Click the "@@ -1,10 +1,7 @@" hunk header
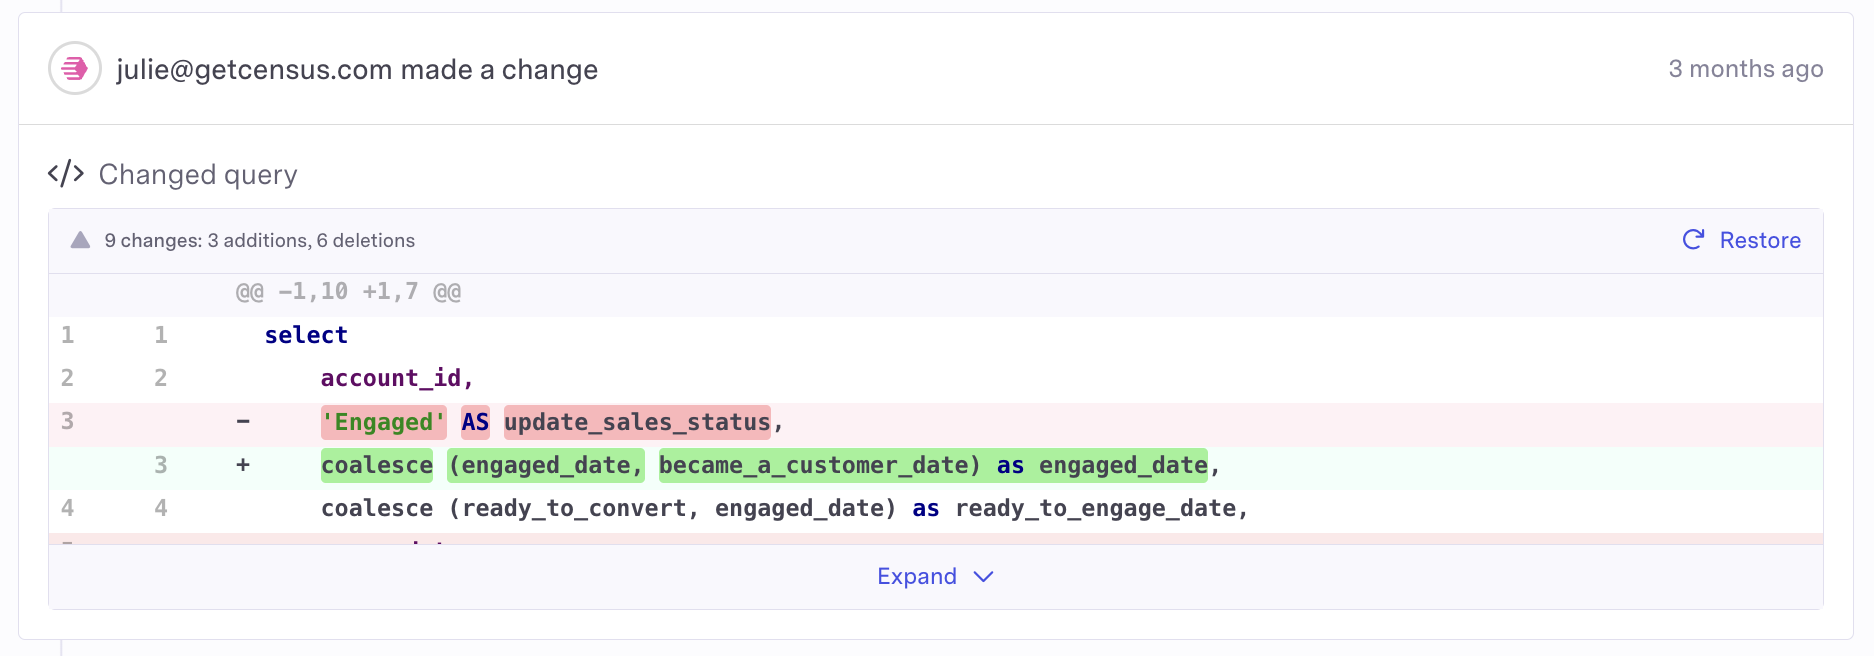This screenshot has width=1874, height=656. click(x=348, y=292)
